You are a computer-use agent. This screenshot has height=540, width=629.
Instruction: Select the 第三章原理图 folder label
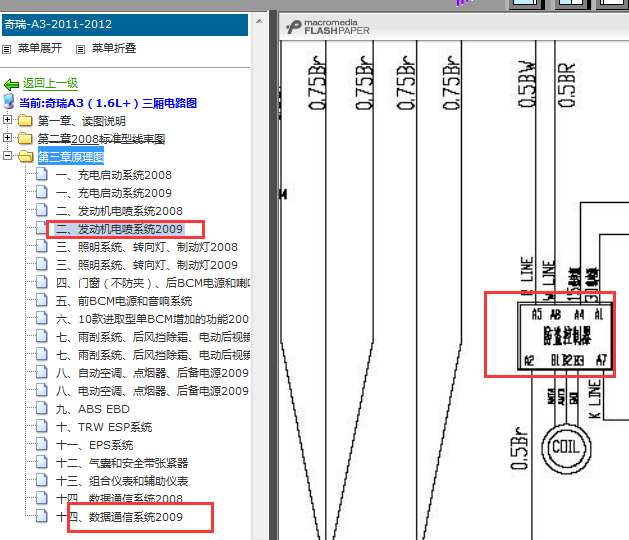coord(71,156)
